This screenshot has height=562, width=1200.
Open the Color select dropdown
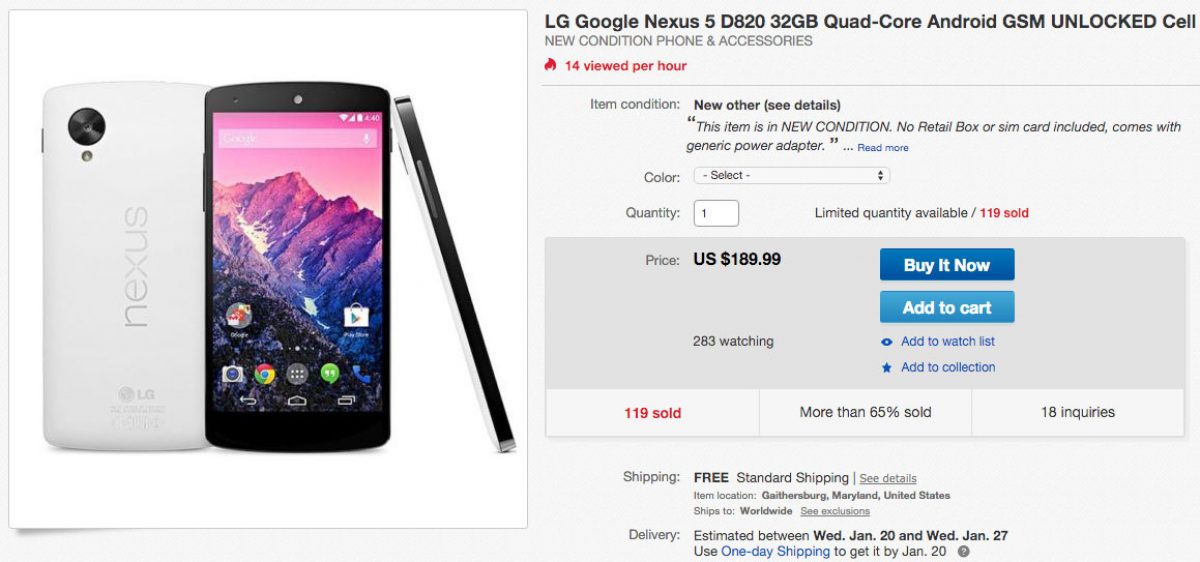coord(791,176)
